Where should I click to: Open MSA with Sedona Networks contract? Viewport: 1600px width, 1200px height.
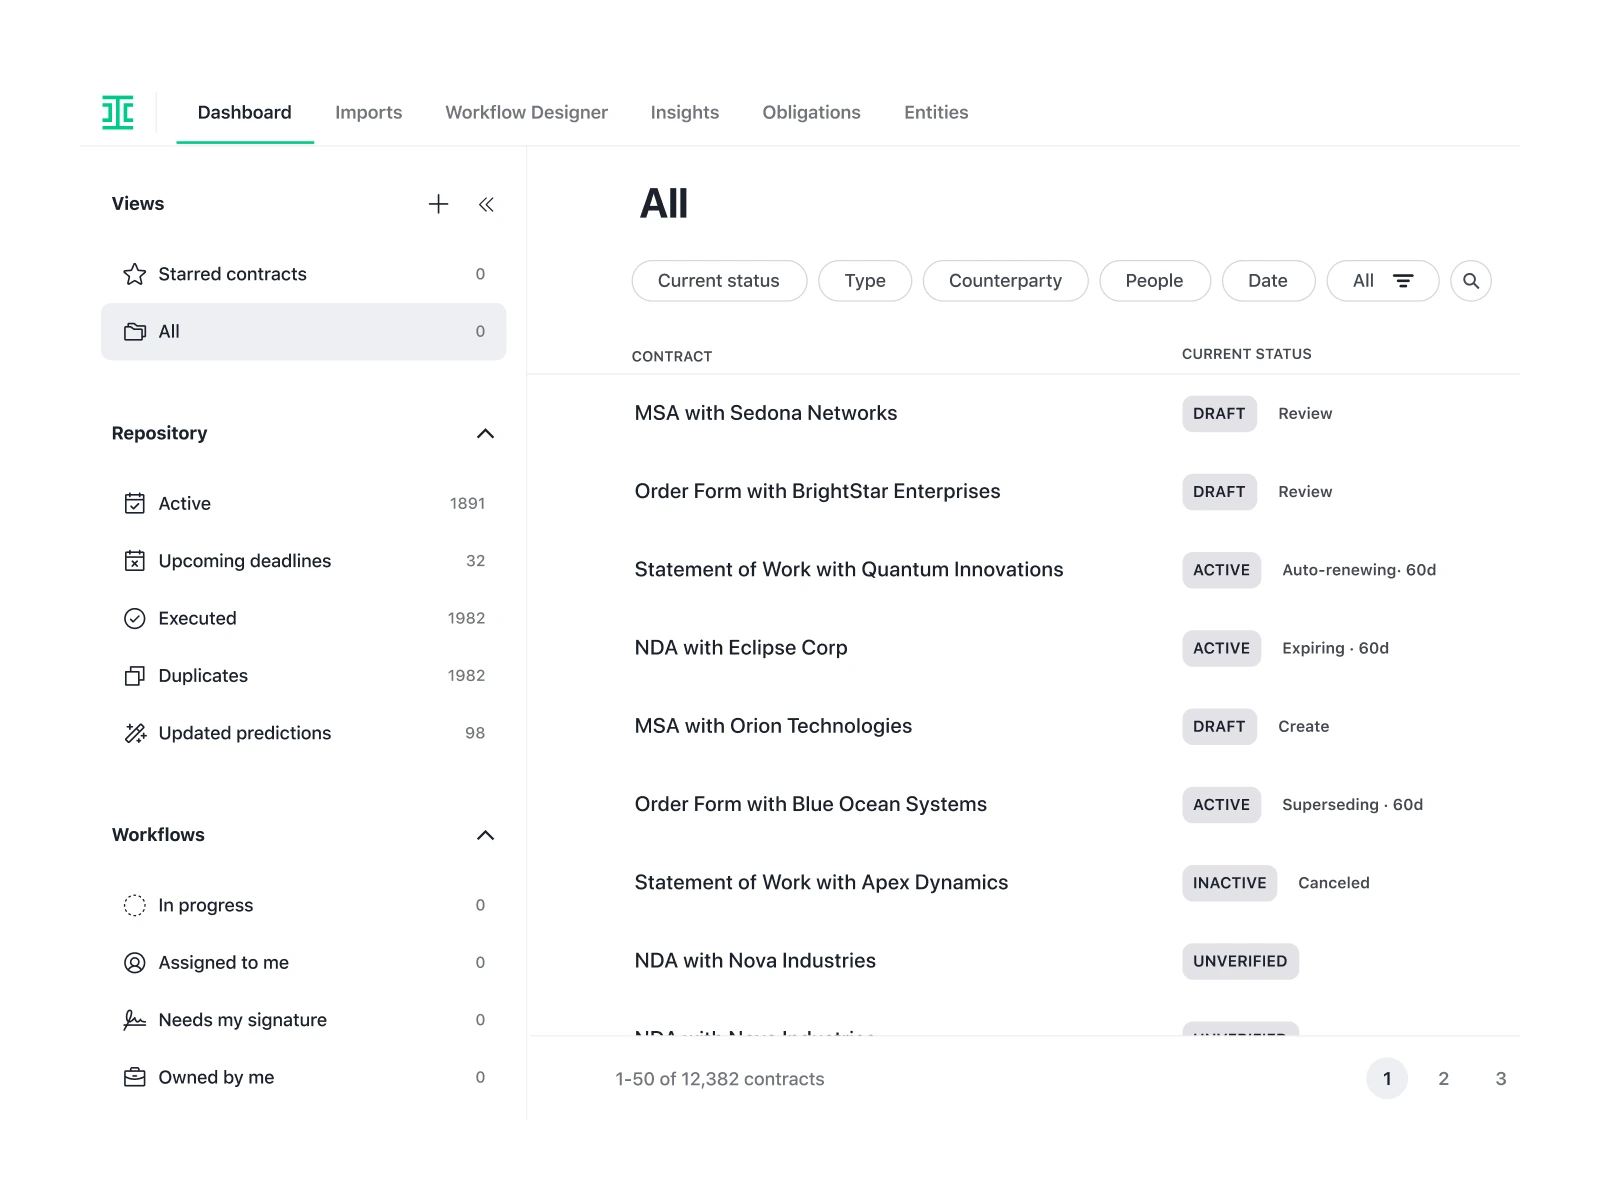(x=766, y=413)
